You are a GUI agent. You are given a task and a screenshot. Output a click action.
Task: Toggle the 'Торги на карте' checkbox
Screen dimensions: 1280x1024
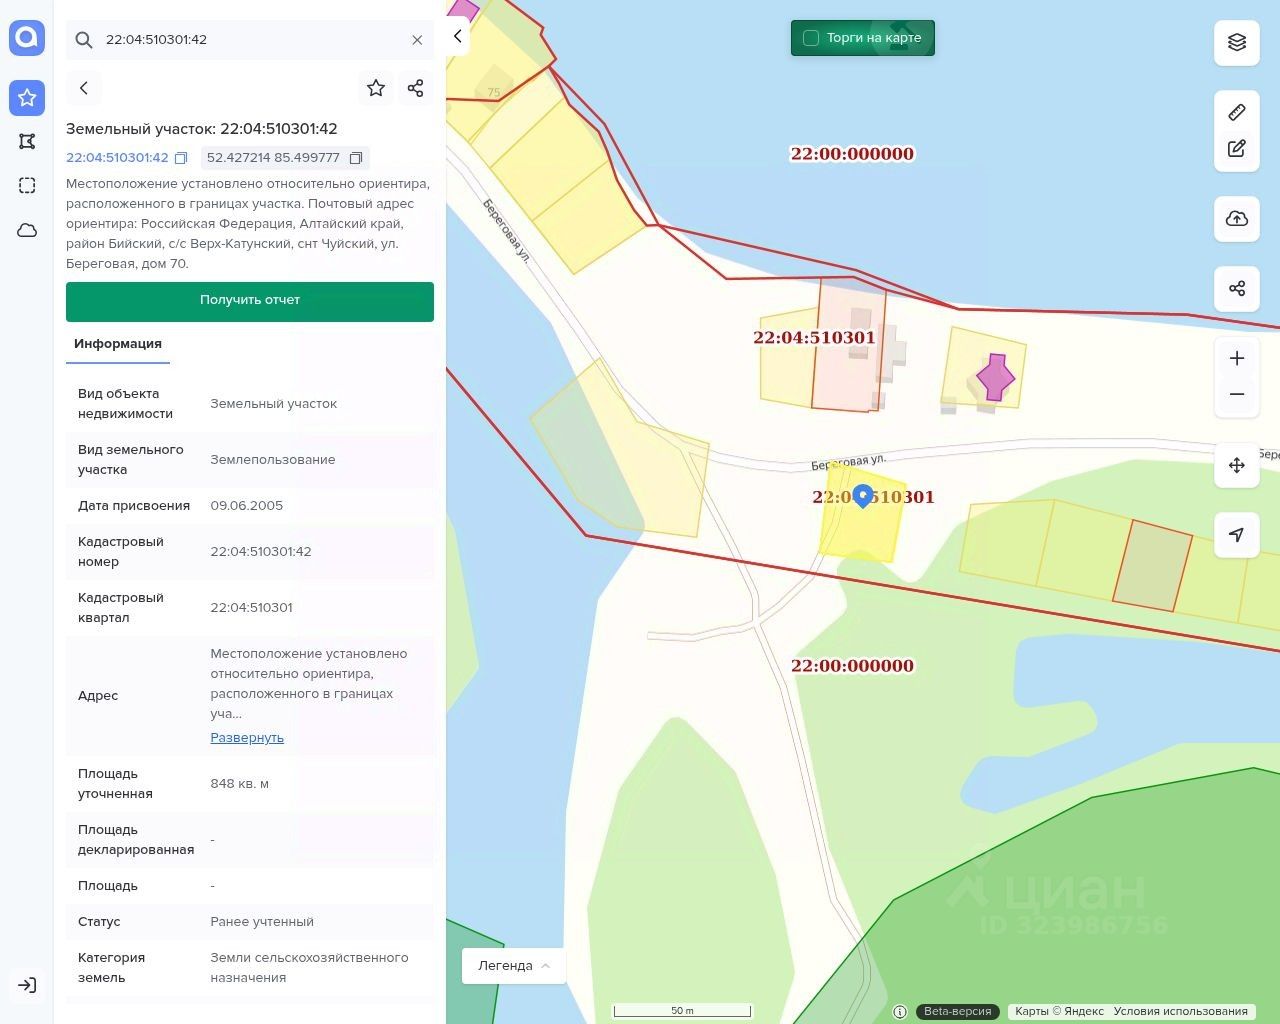811,38
